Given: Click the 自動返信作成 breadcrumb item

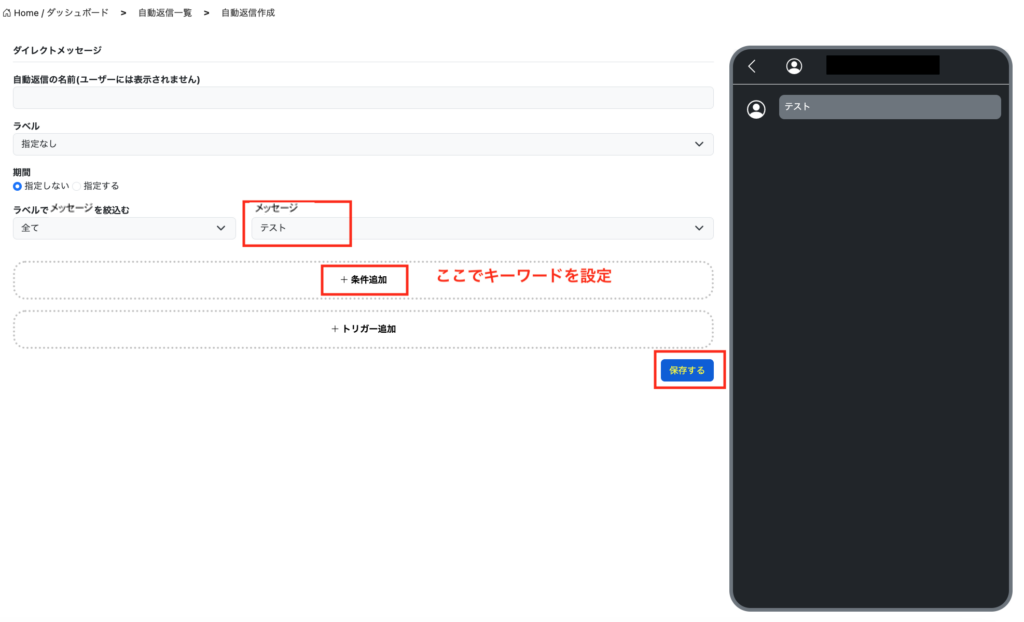Looking at the screenshot, I should coord(248,13).
